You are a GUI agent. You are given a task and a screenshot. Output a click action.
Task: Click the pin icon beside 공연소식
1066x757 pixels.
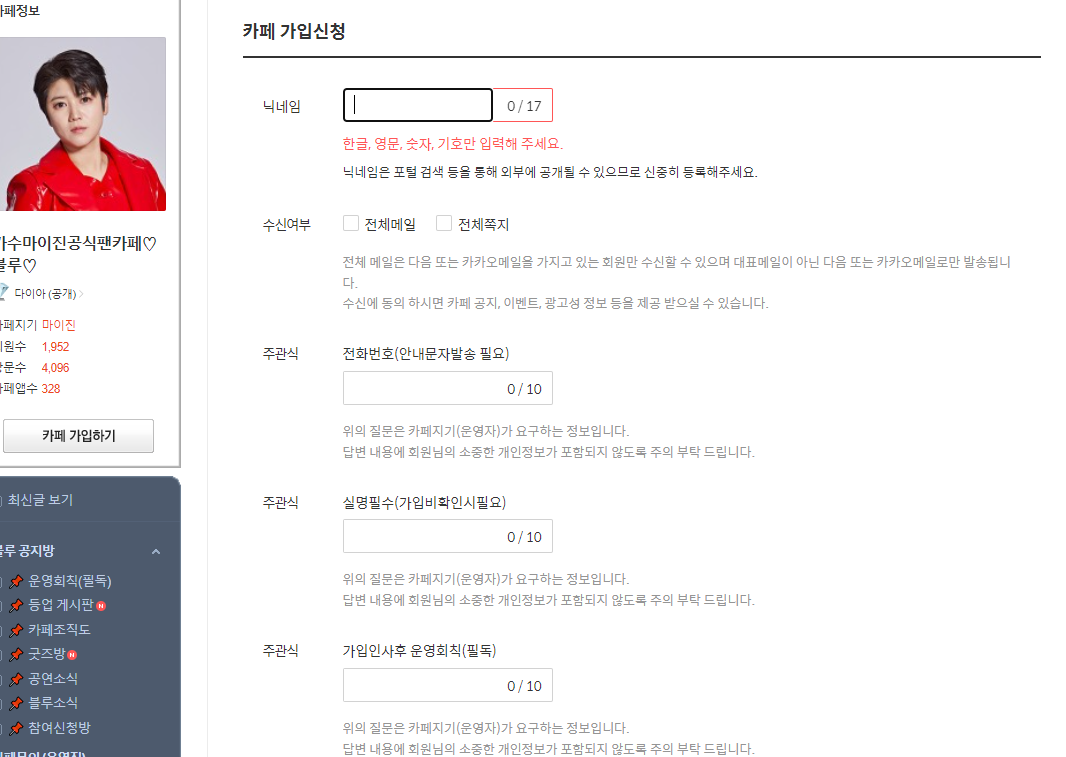coord(16,678)
